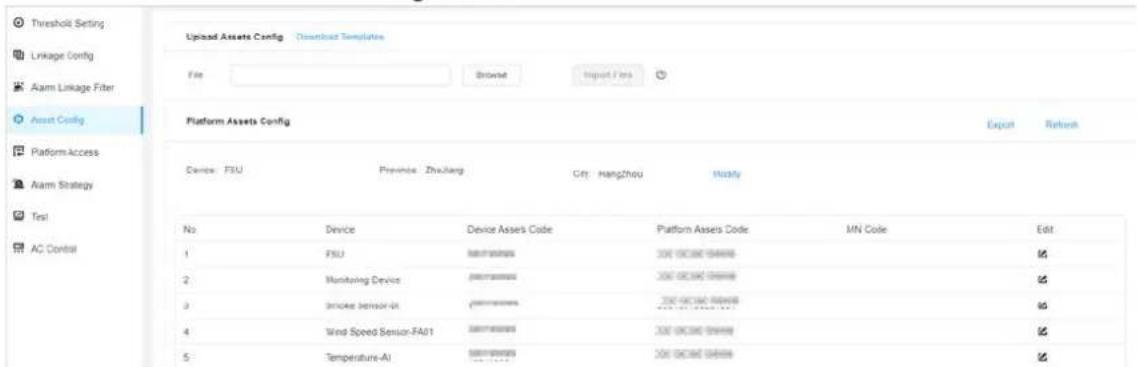Edit the Smoke Sensor row

[x=1043, y=306]
